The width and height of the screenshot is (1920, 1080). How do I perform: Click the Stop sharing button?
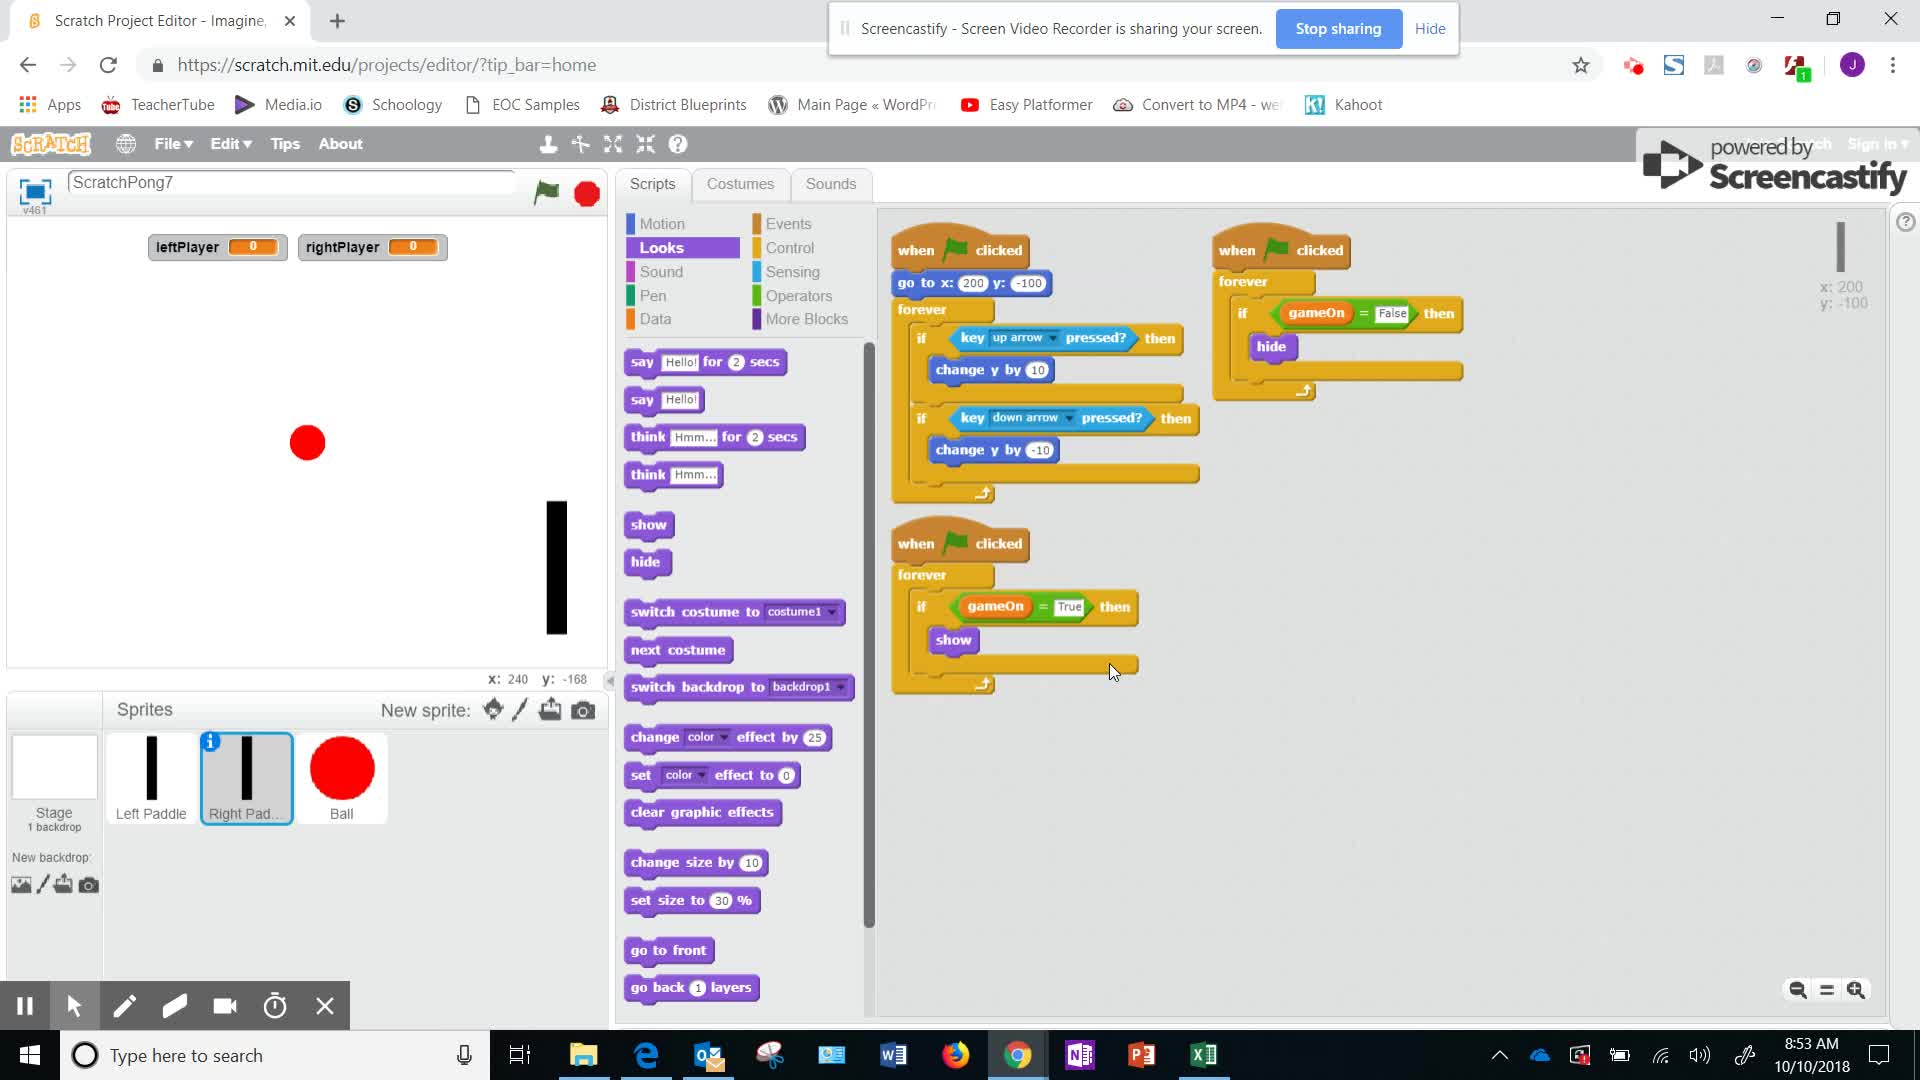click(x=1338, y=29)
